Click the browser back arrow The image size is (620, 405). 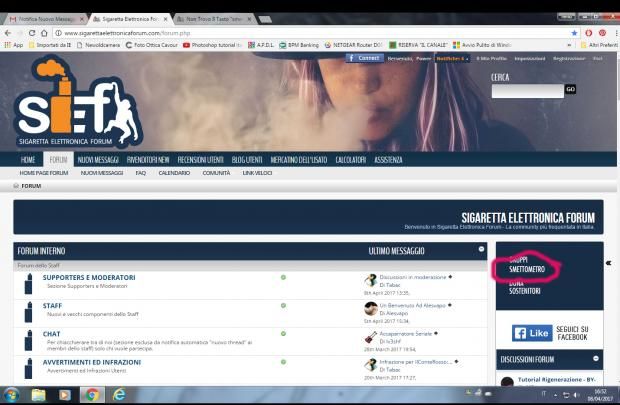point(8,33)
